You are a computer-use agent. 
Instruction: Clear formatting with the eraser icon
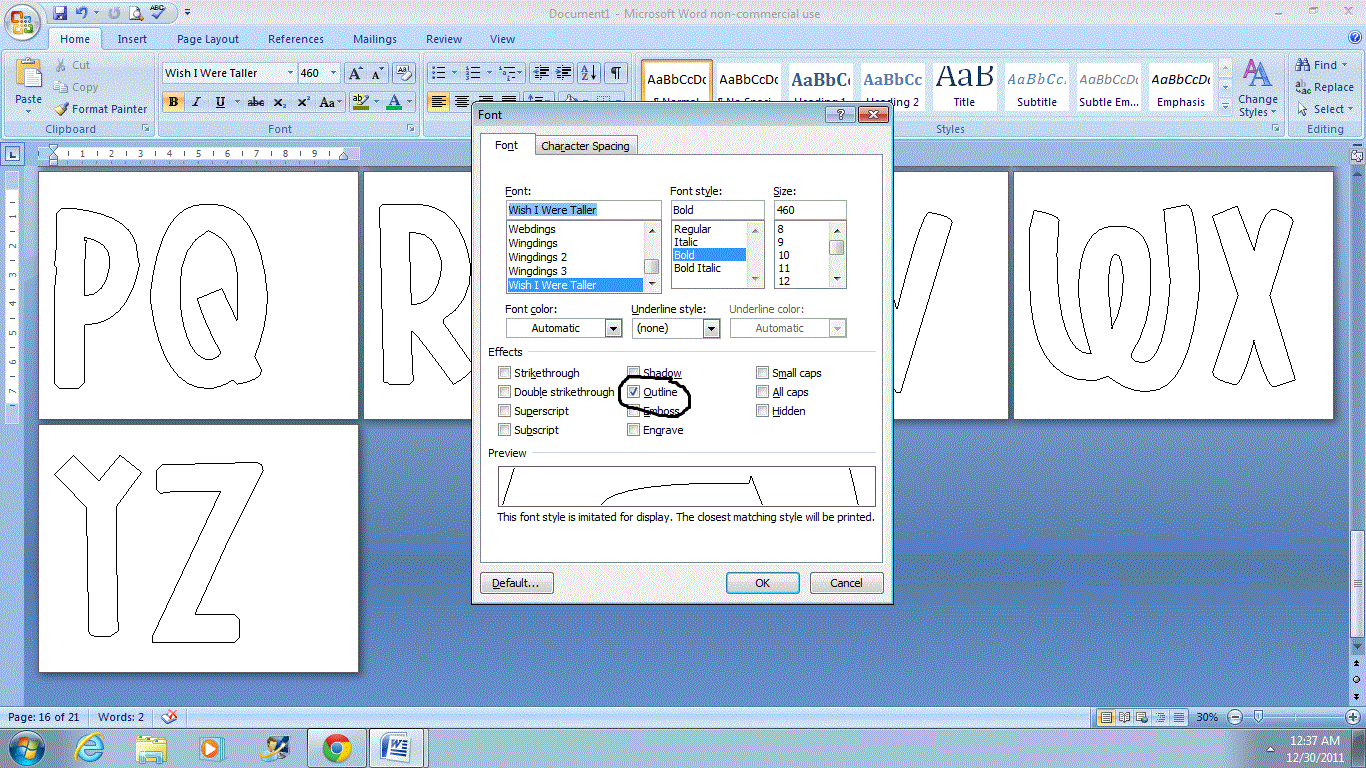pos(404,73)
